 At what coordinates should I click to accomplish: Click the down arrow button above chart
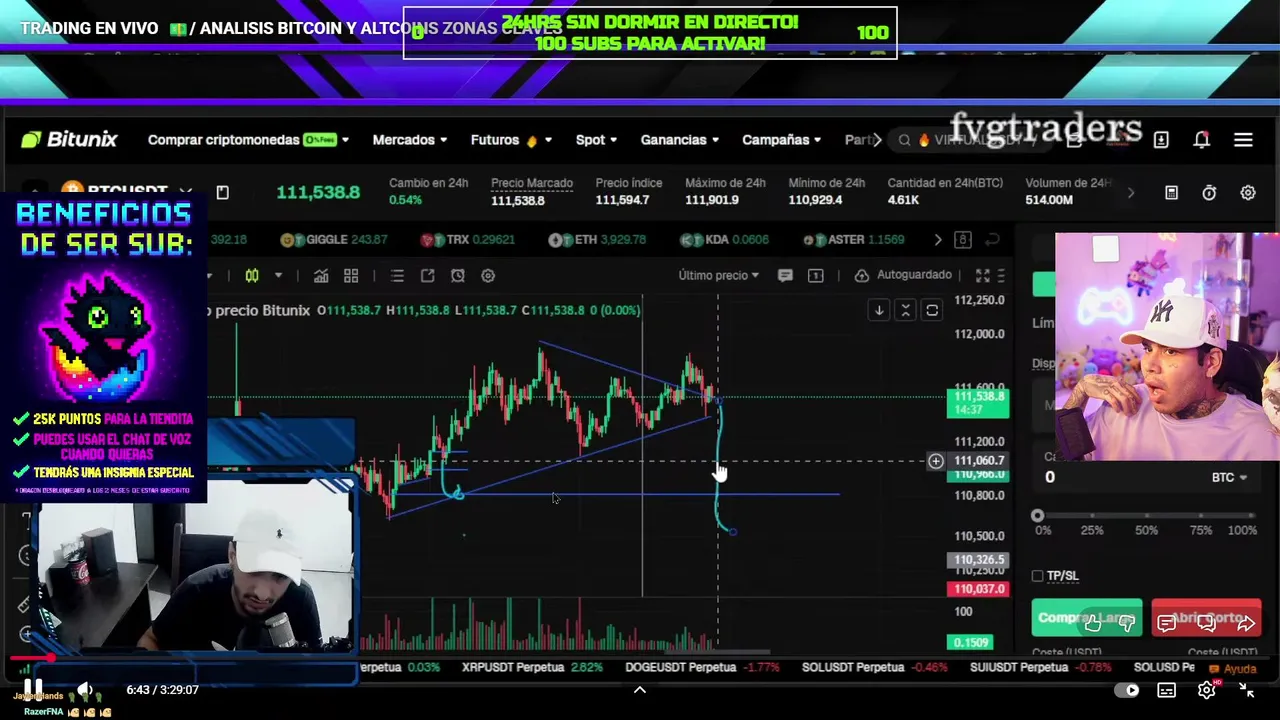(x=879, y=310)
